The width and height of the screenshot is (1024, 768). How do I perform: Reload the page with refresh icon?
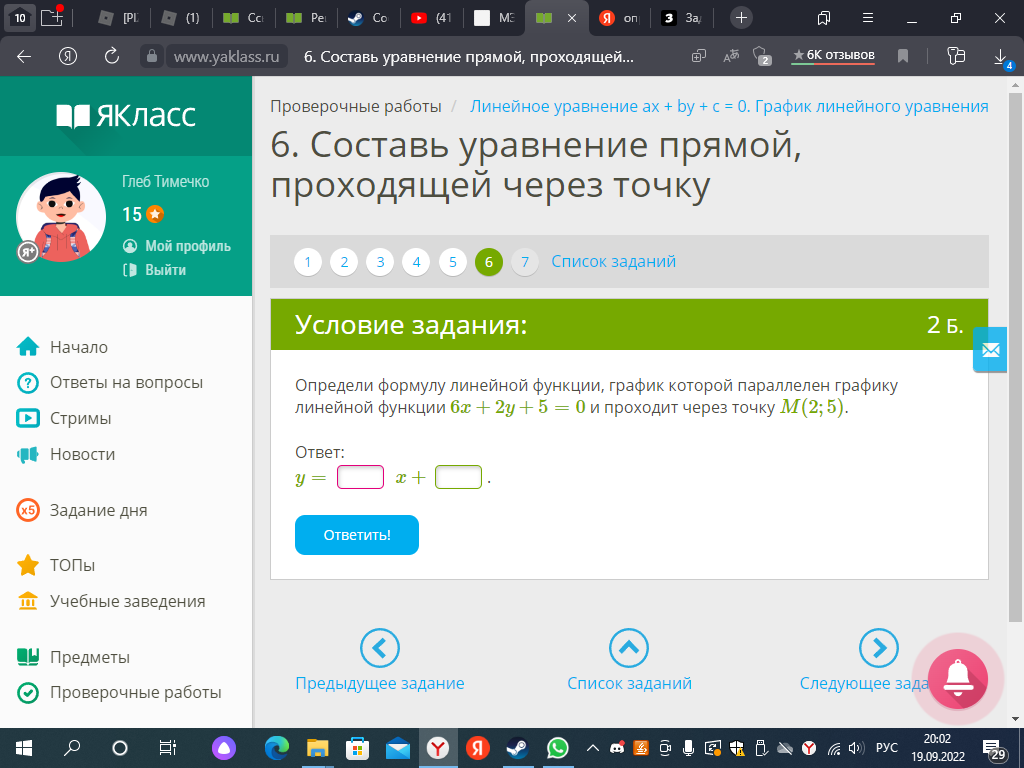[x=112, y=57]
